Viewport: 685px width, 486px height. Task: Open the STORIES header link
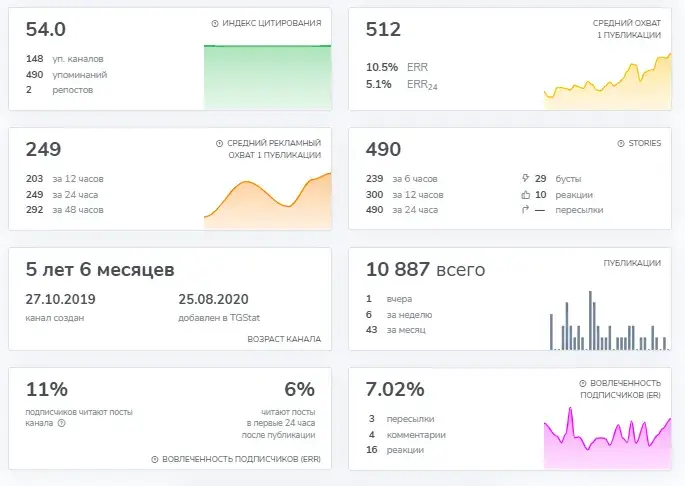tap(645, 143)
